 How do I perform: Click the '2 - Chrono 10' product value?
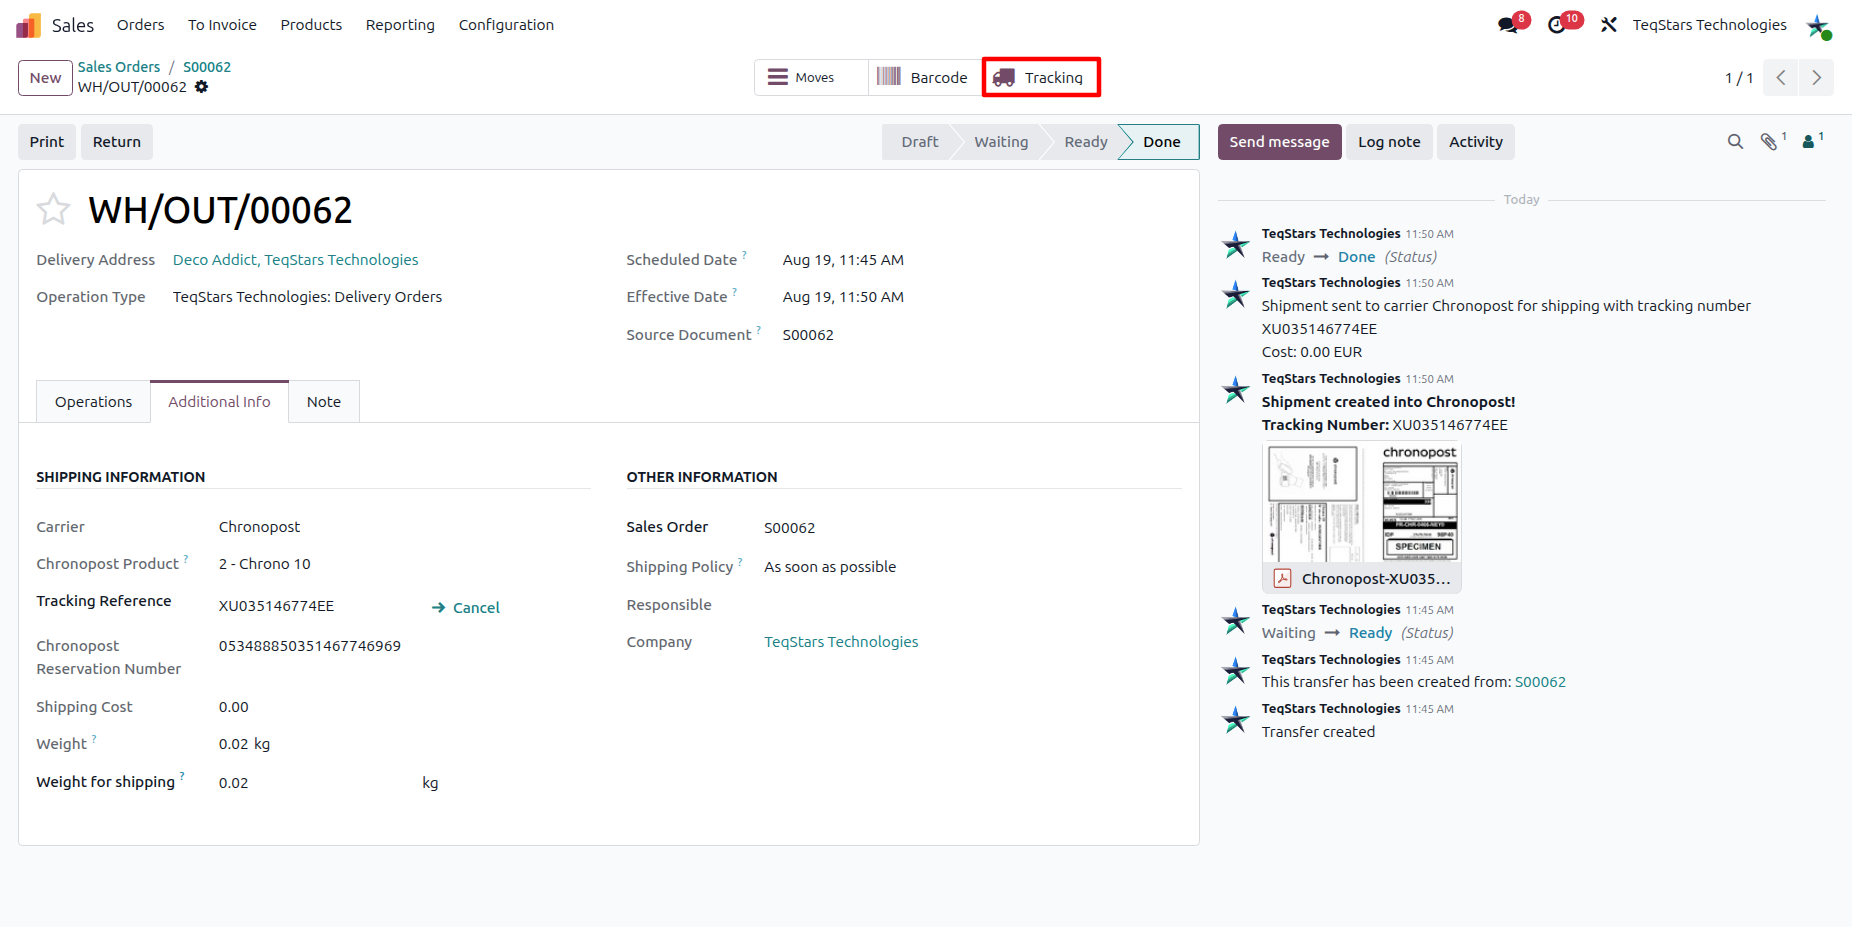coord(265,564)
